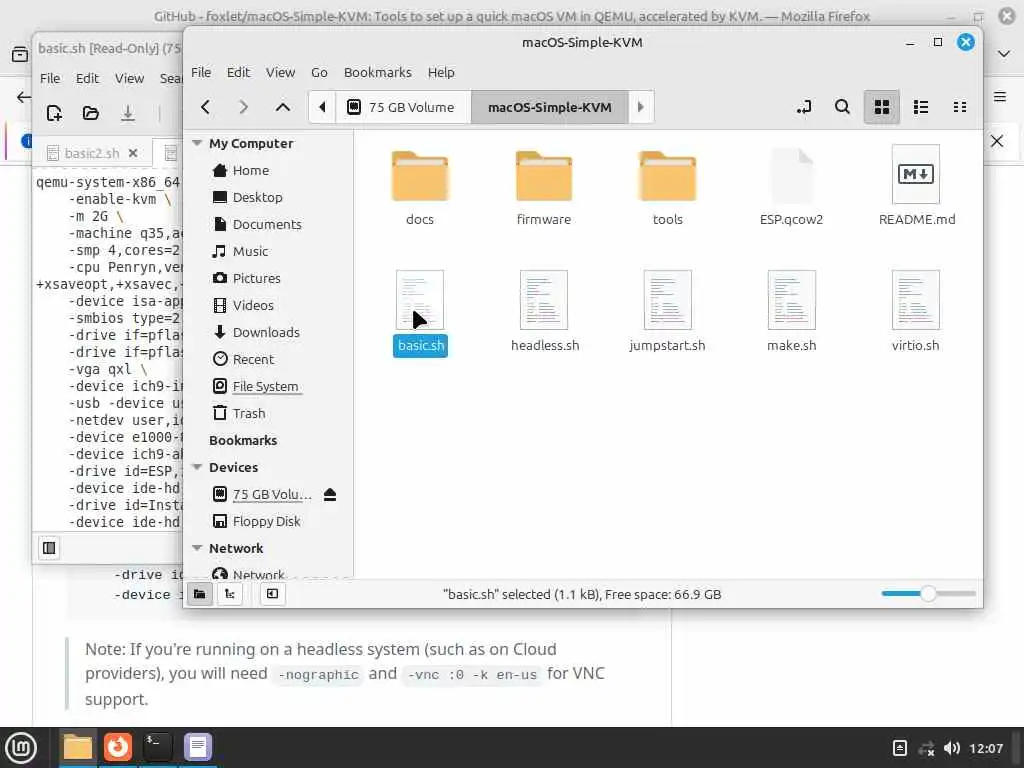
Task: Open the Go menu
Action: 319,72
